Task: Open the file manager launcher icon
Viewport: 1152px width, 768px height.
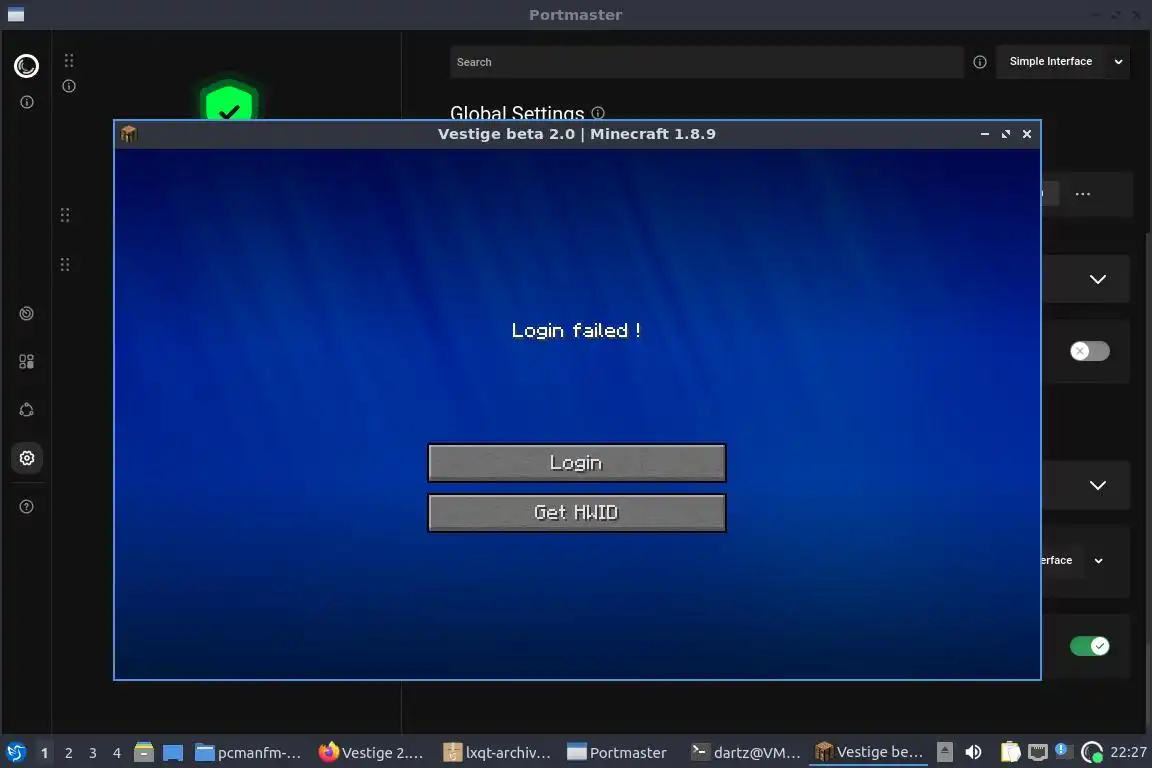Action: click(144, 752)
